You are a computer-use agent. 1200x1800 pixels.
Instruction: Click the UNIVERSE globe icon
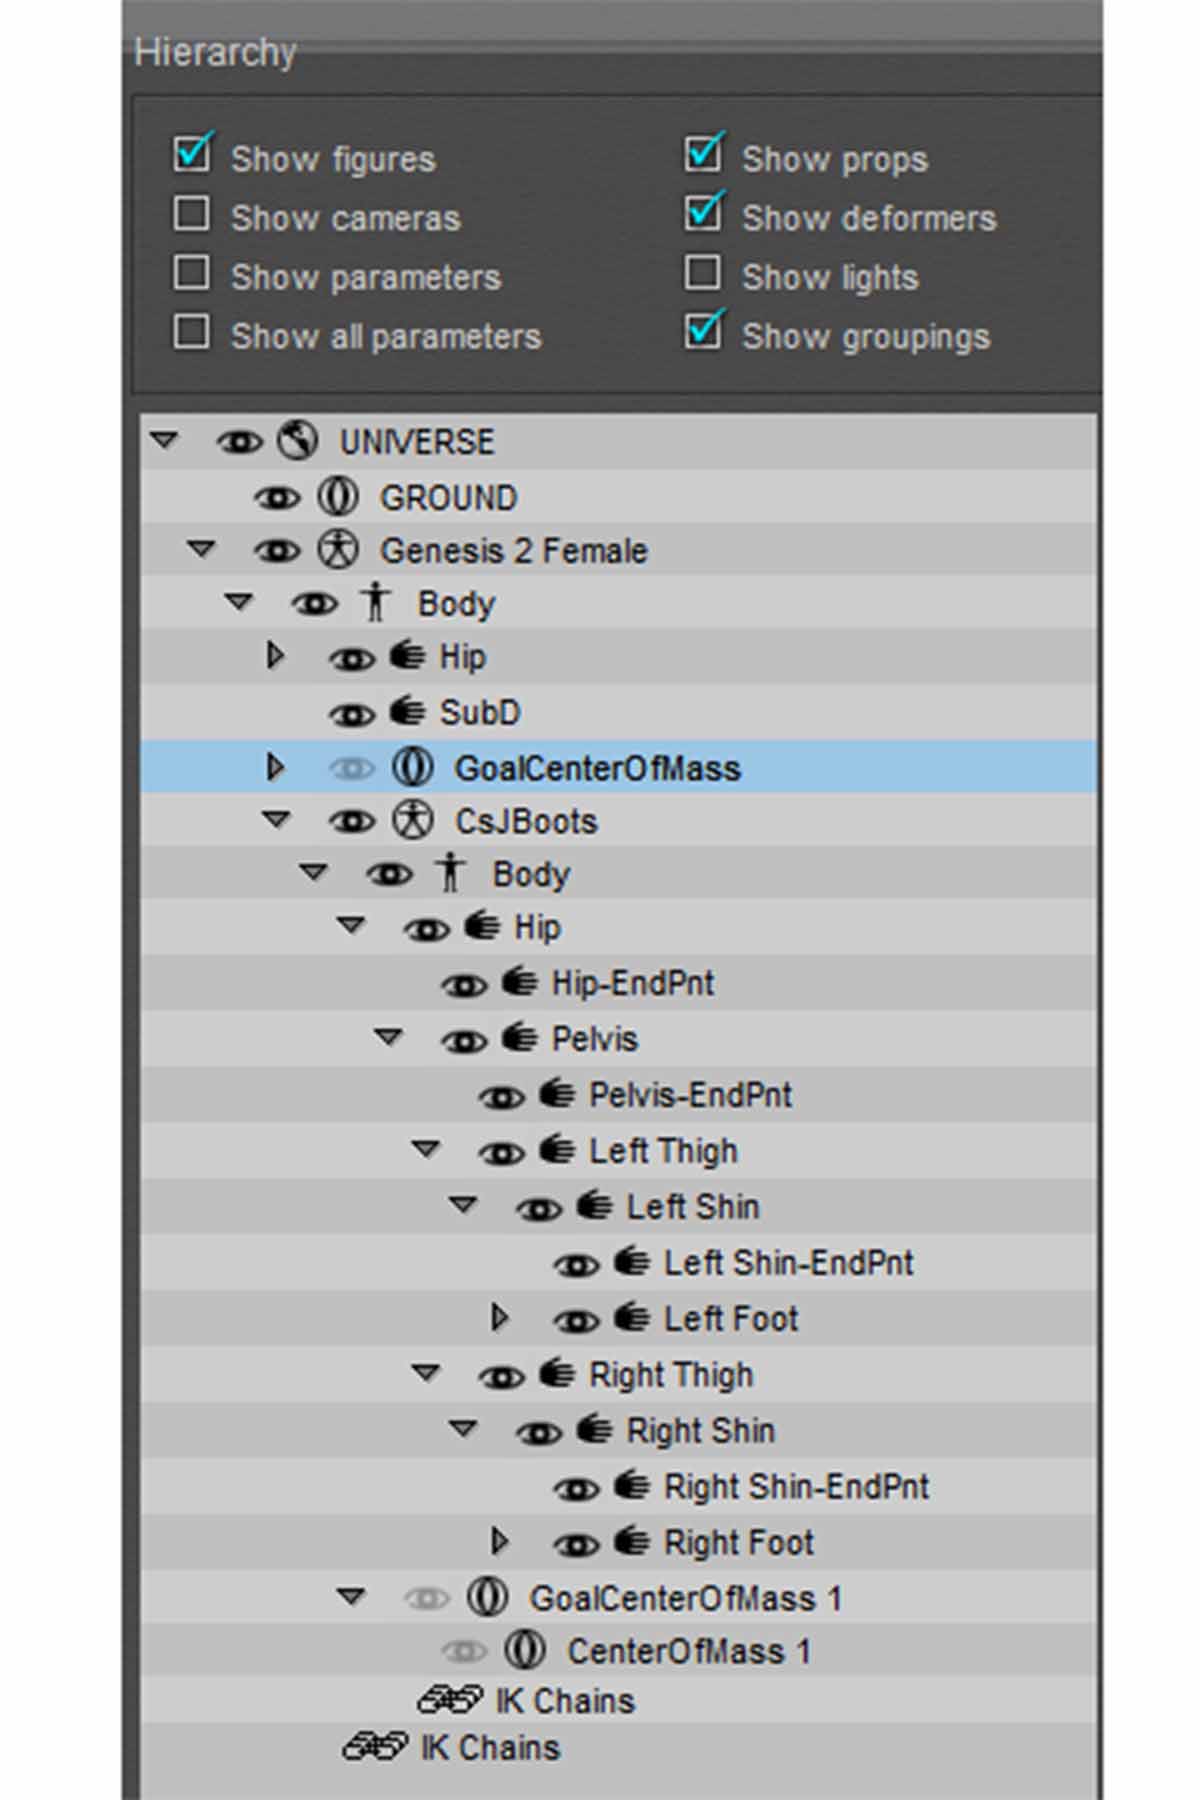pyautogui.click(x=298, y=441)
